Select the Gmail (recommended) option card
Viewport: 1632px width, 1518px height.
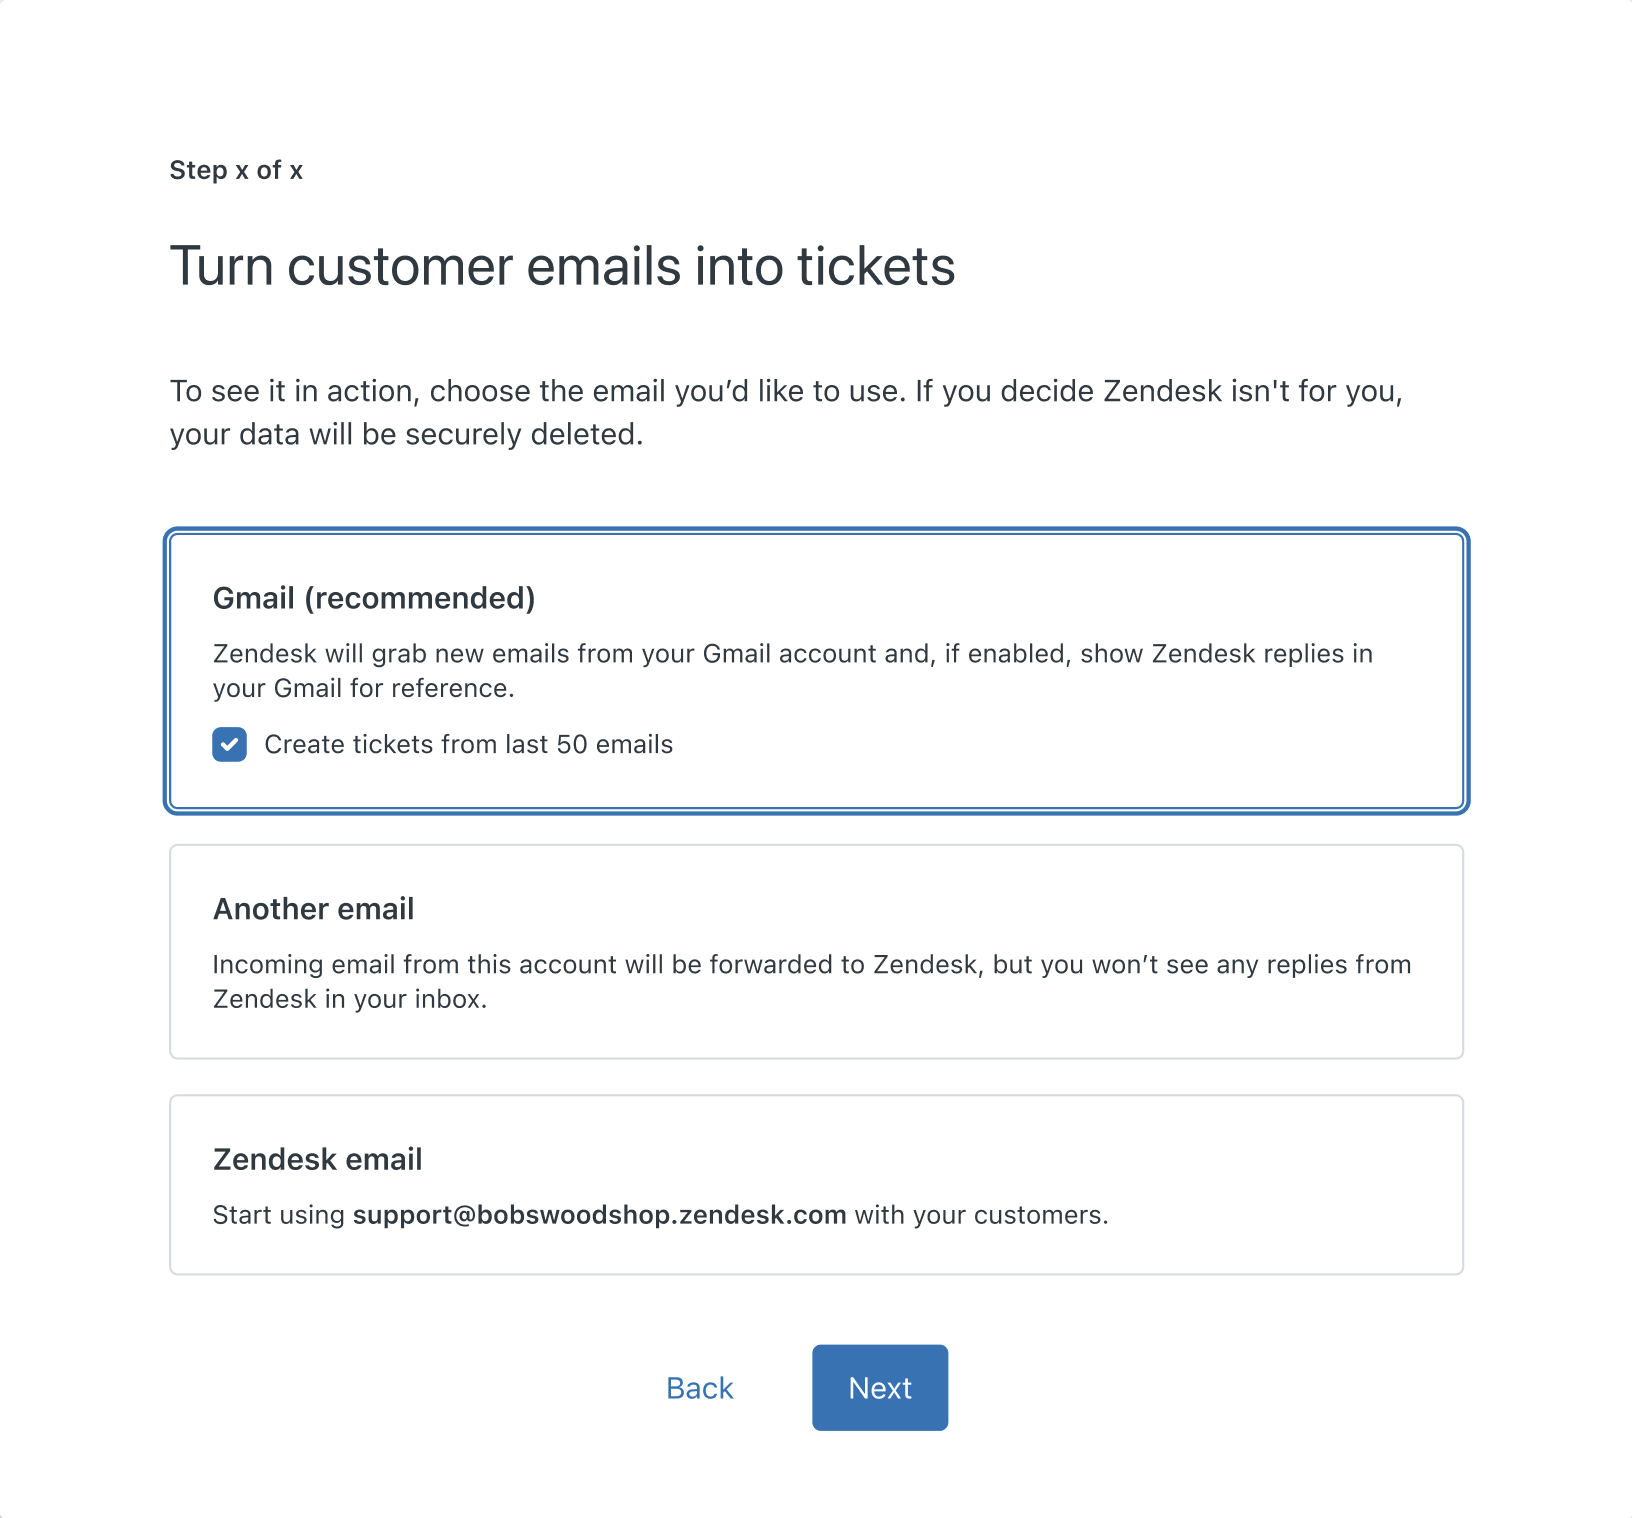[816, 670]
